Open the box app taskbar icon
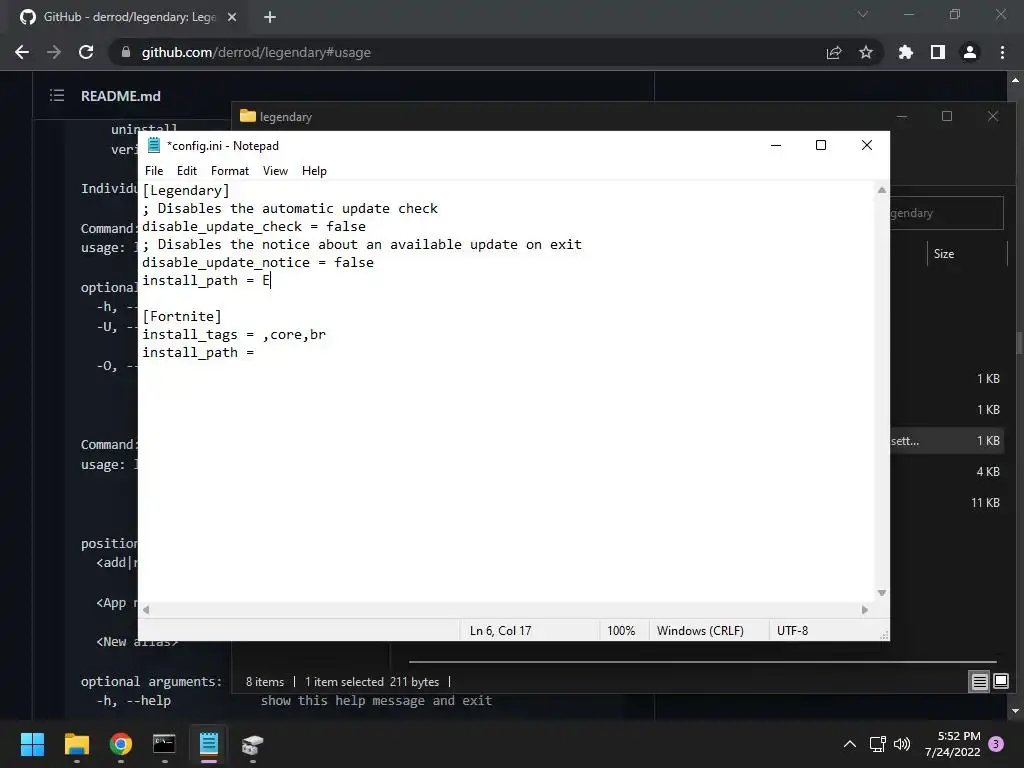This screenshot has height=768, width=1024. tap(253, 744)
